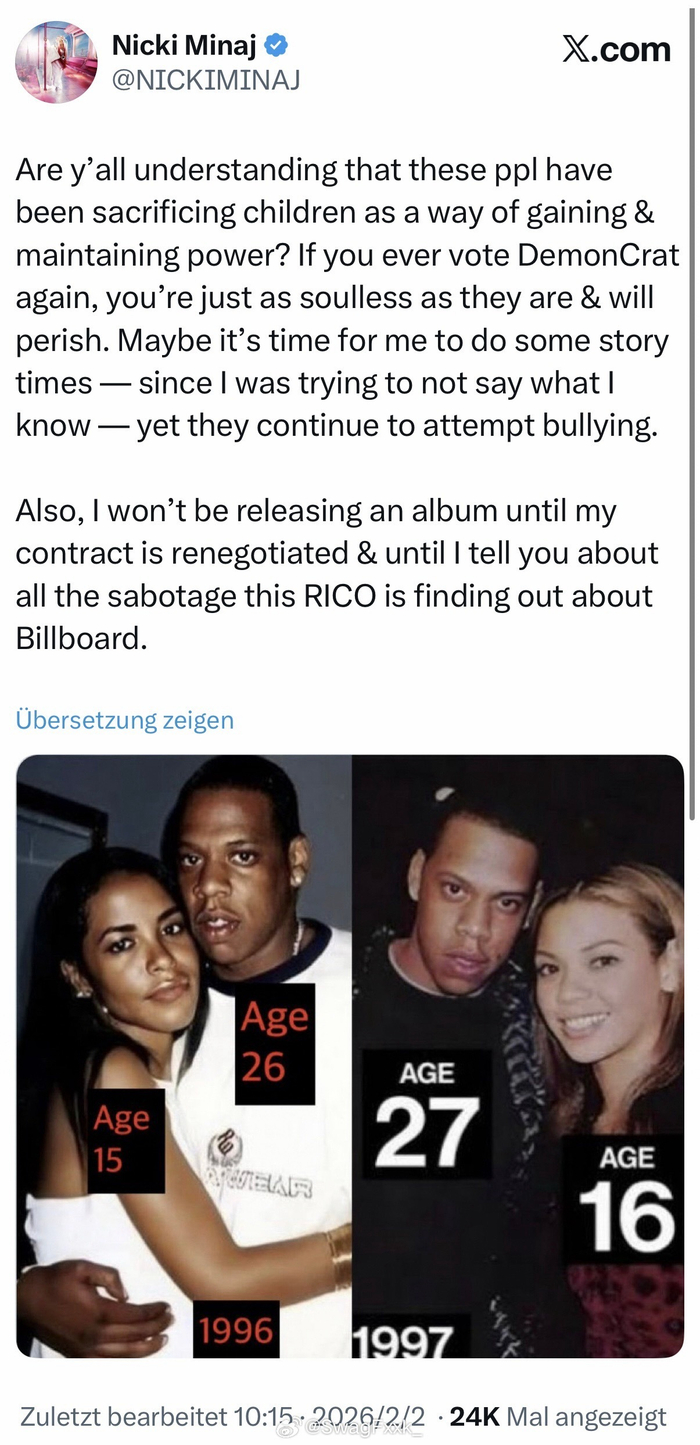
Task: Click the tweet paragraph mentioning Billboard
Action: tap(336, 574)
